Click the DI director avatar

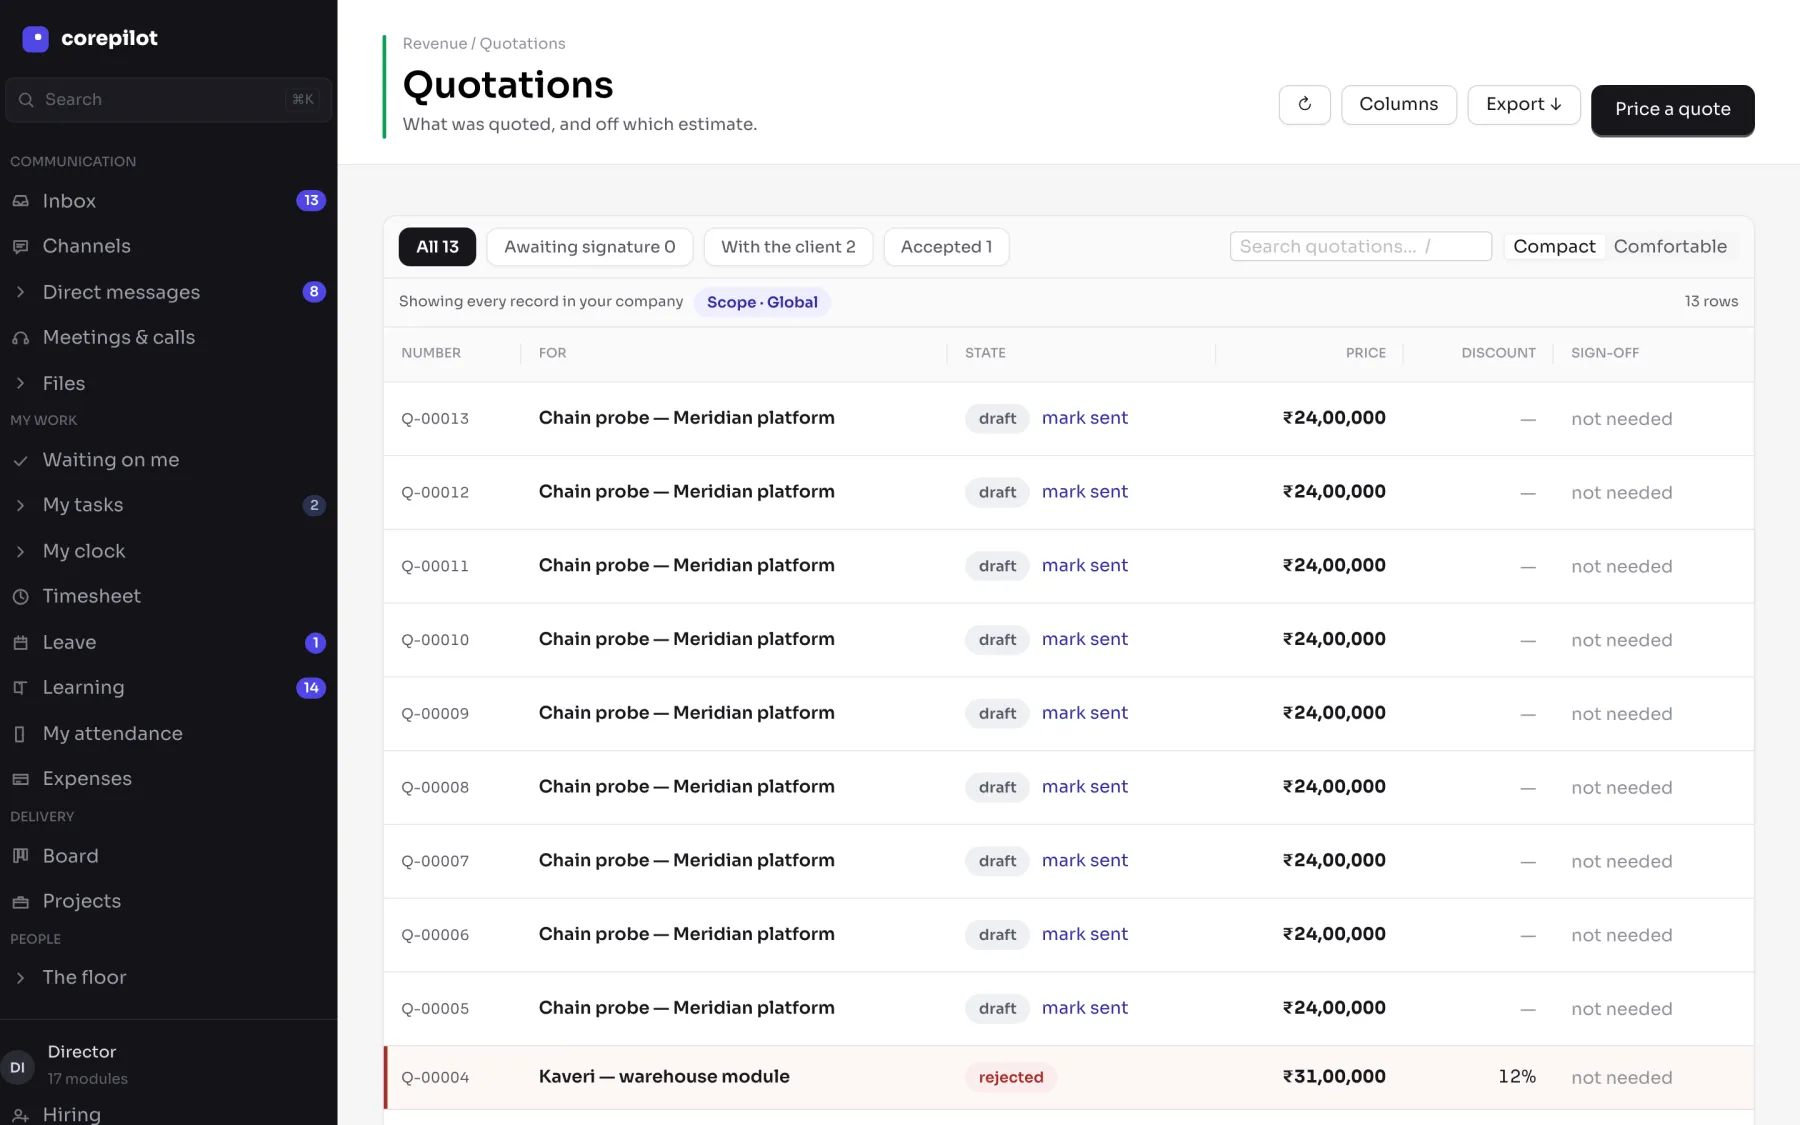[17, 1067]
